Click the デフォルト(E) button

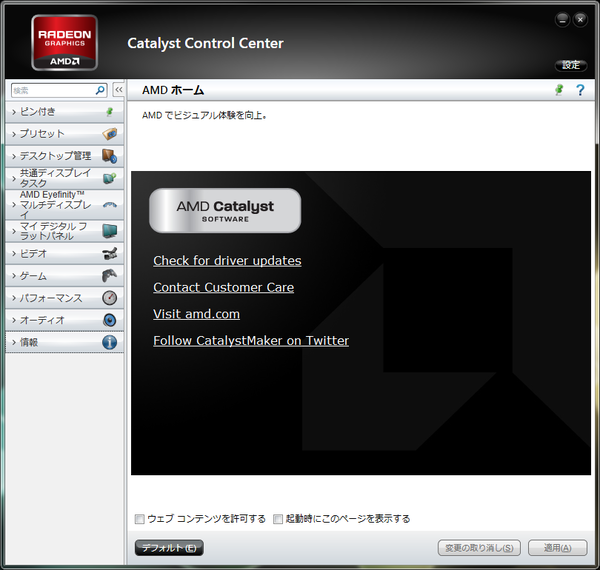(x=169, y=548)
